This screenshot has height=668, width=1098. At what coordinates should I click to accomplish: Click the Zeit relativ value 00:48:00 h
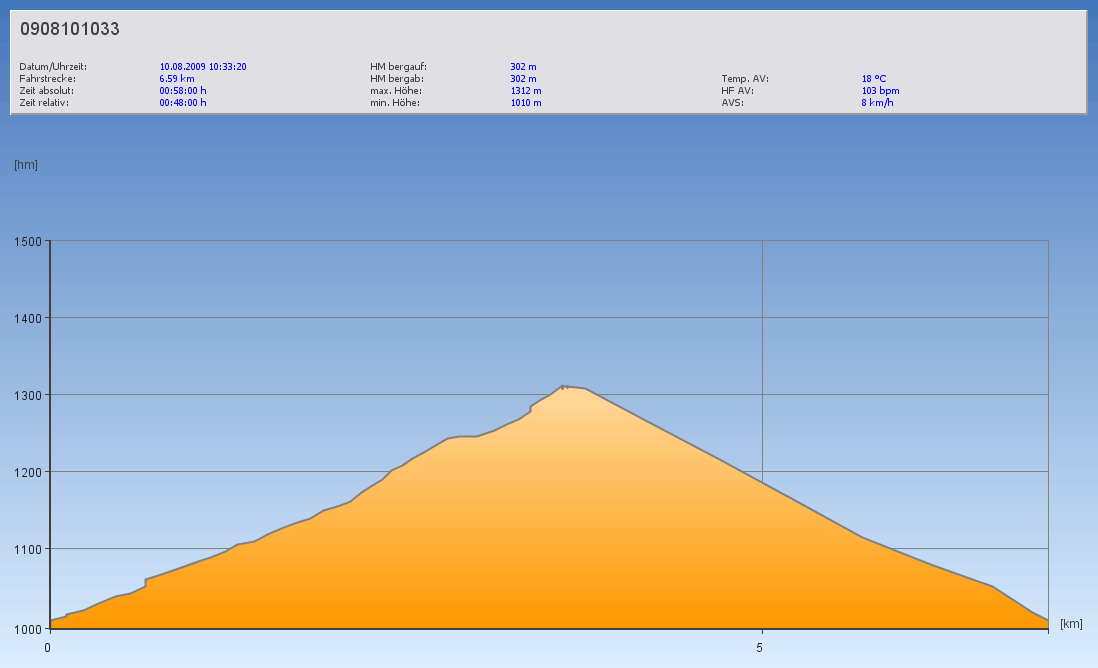point(183,103)
